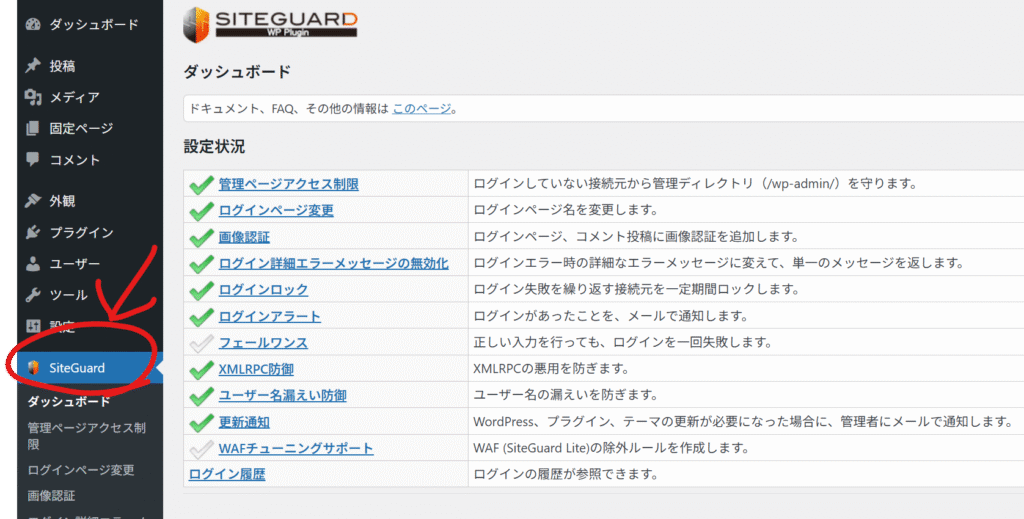This screenshot has height=519, width=1024.
Task: Click gray checkmark next to WAFチューニングサポート
Action: coord(201,449)
